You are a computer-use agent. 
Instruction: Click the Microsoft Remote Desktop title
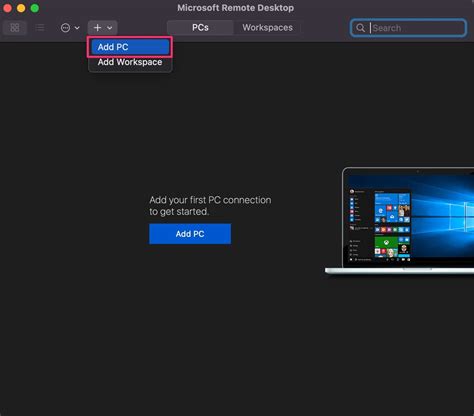[x=235, y=8]
